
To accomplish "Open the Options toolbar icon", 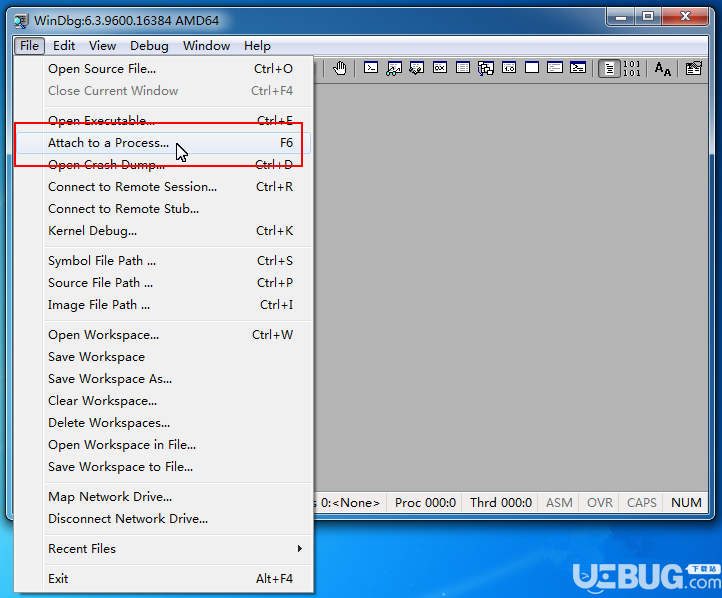I will (693, 69).
